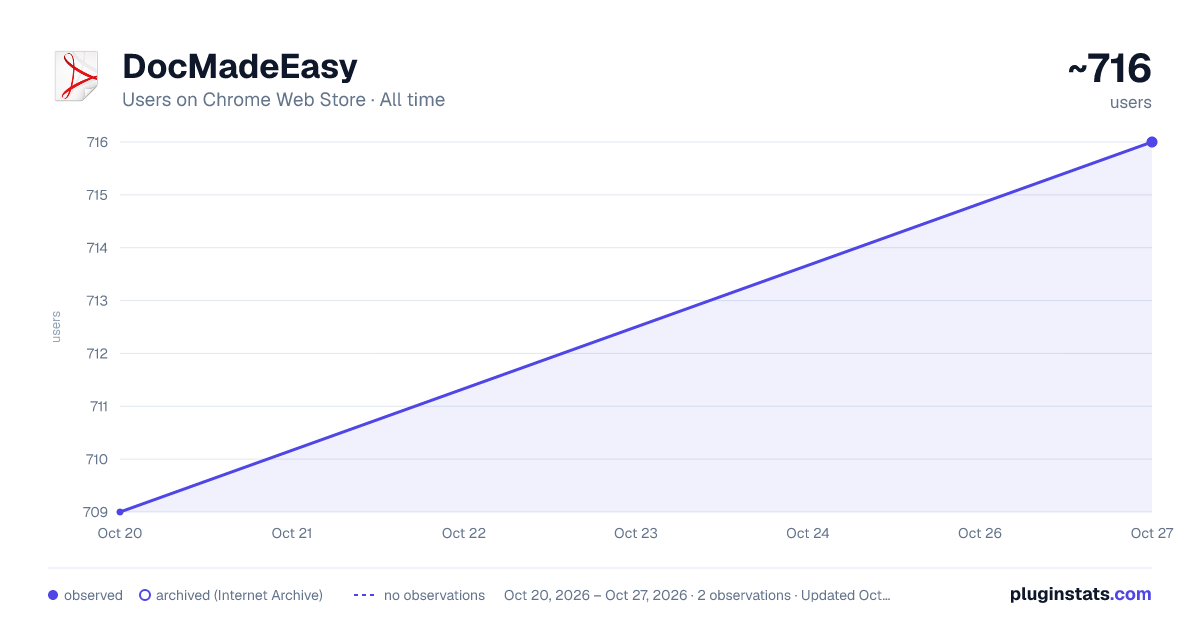Click the Oct 22 x-axis label

tap(464, 533)
